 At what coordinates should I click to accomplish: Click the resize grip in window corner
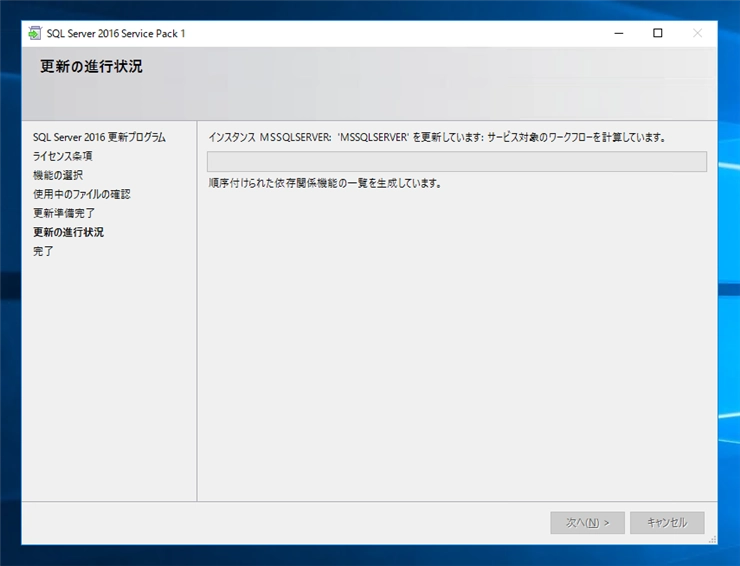tap(712, 539)
